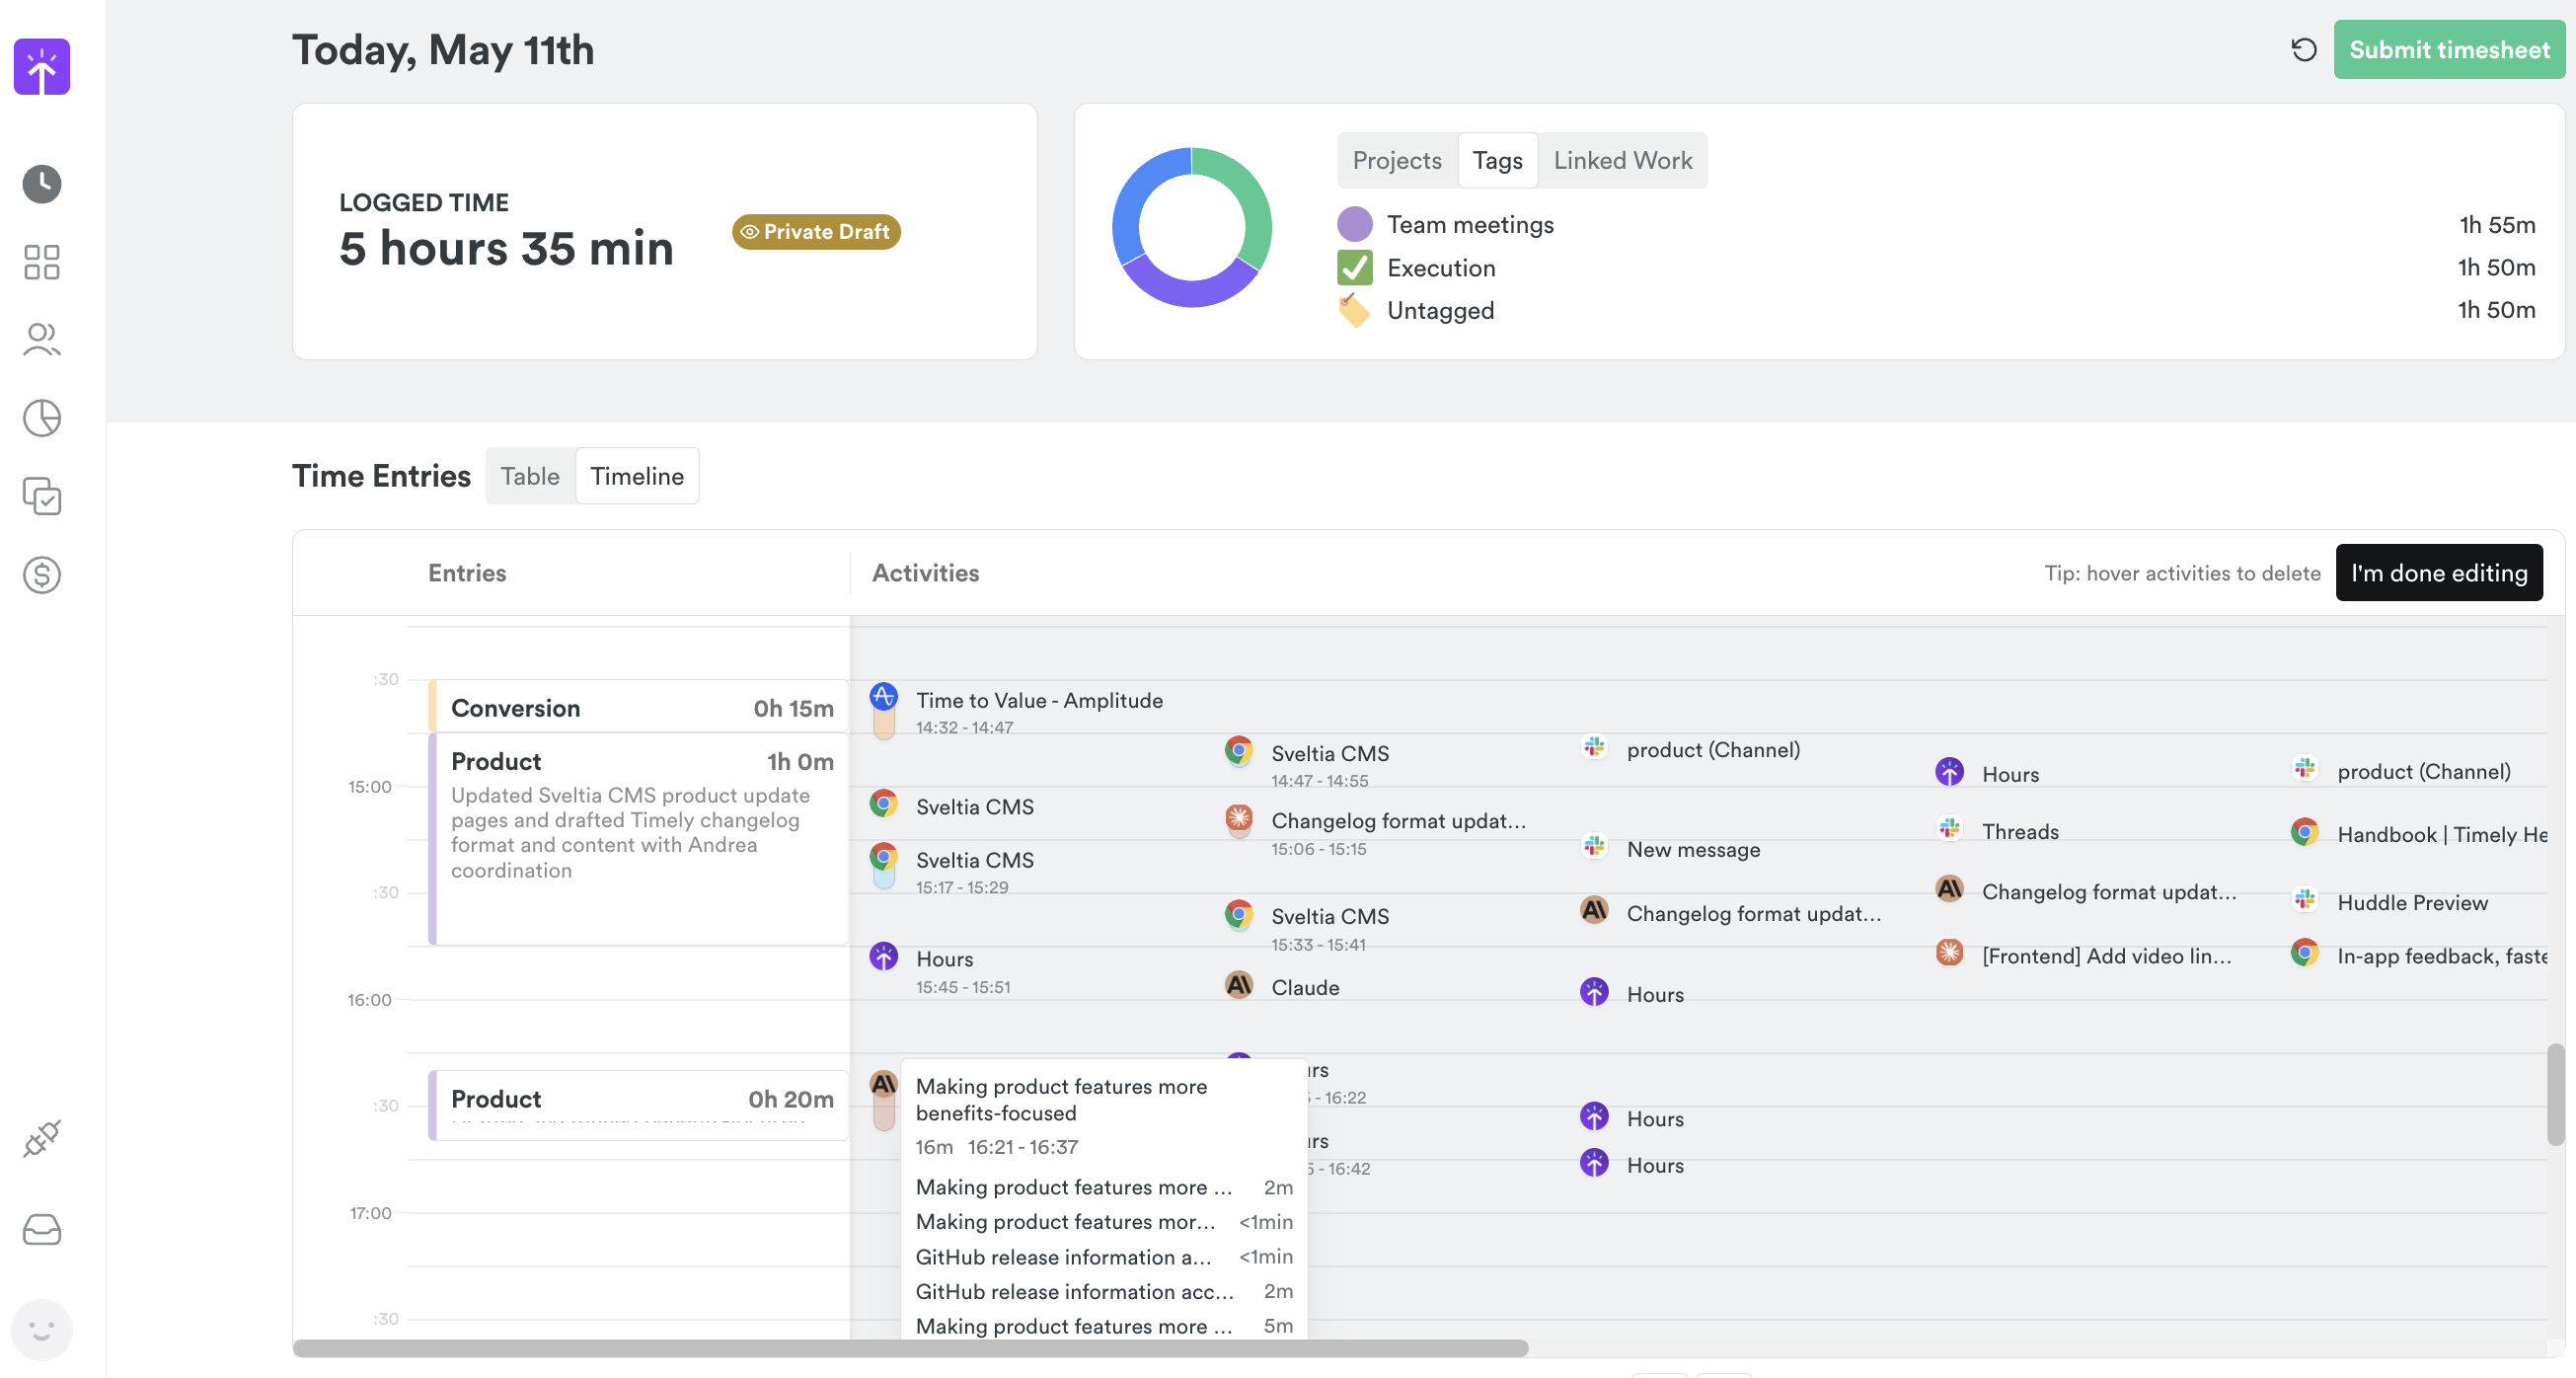Click the Execution green check swatch

point(1354,267)
